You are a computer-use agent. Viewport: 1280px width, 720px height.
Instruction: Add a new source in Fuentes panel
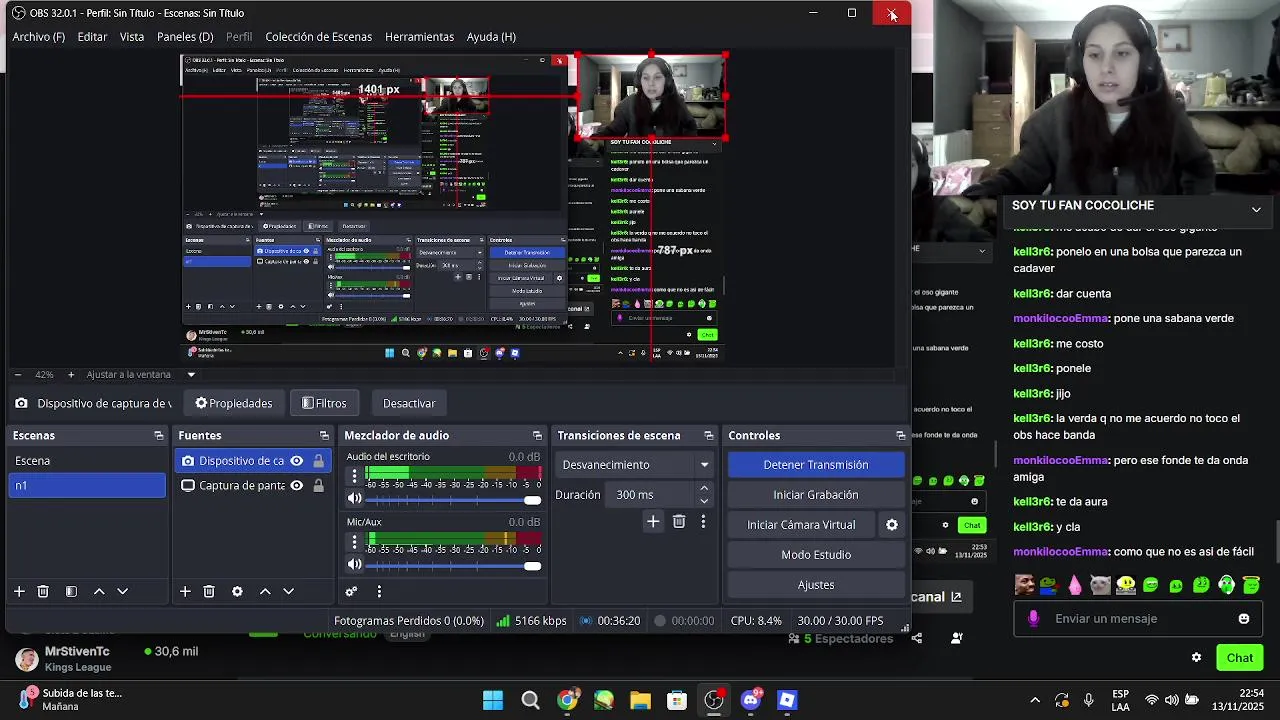point(185,591)
